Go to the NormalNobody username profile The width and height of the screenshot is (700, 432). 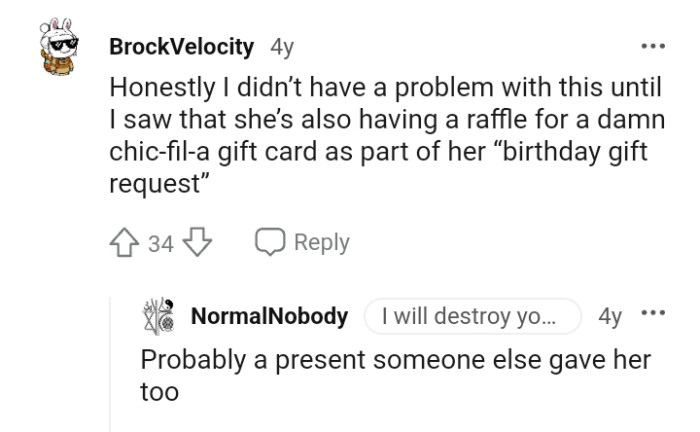point(269,317)
